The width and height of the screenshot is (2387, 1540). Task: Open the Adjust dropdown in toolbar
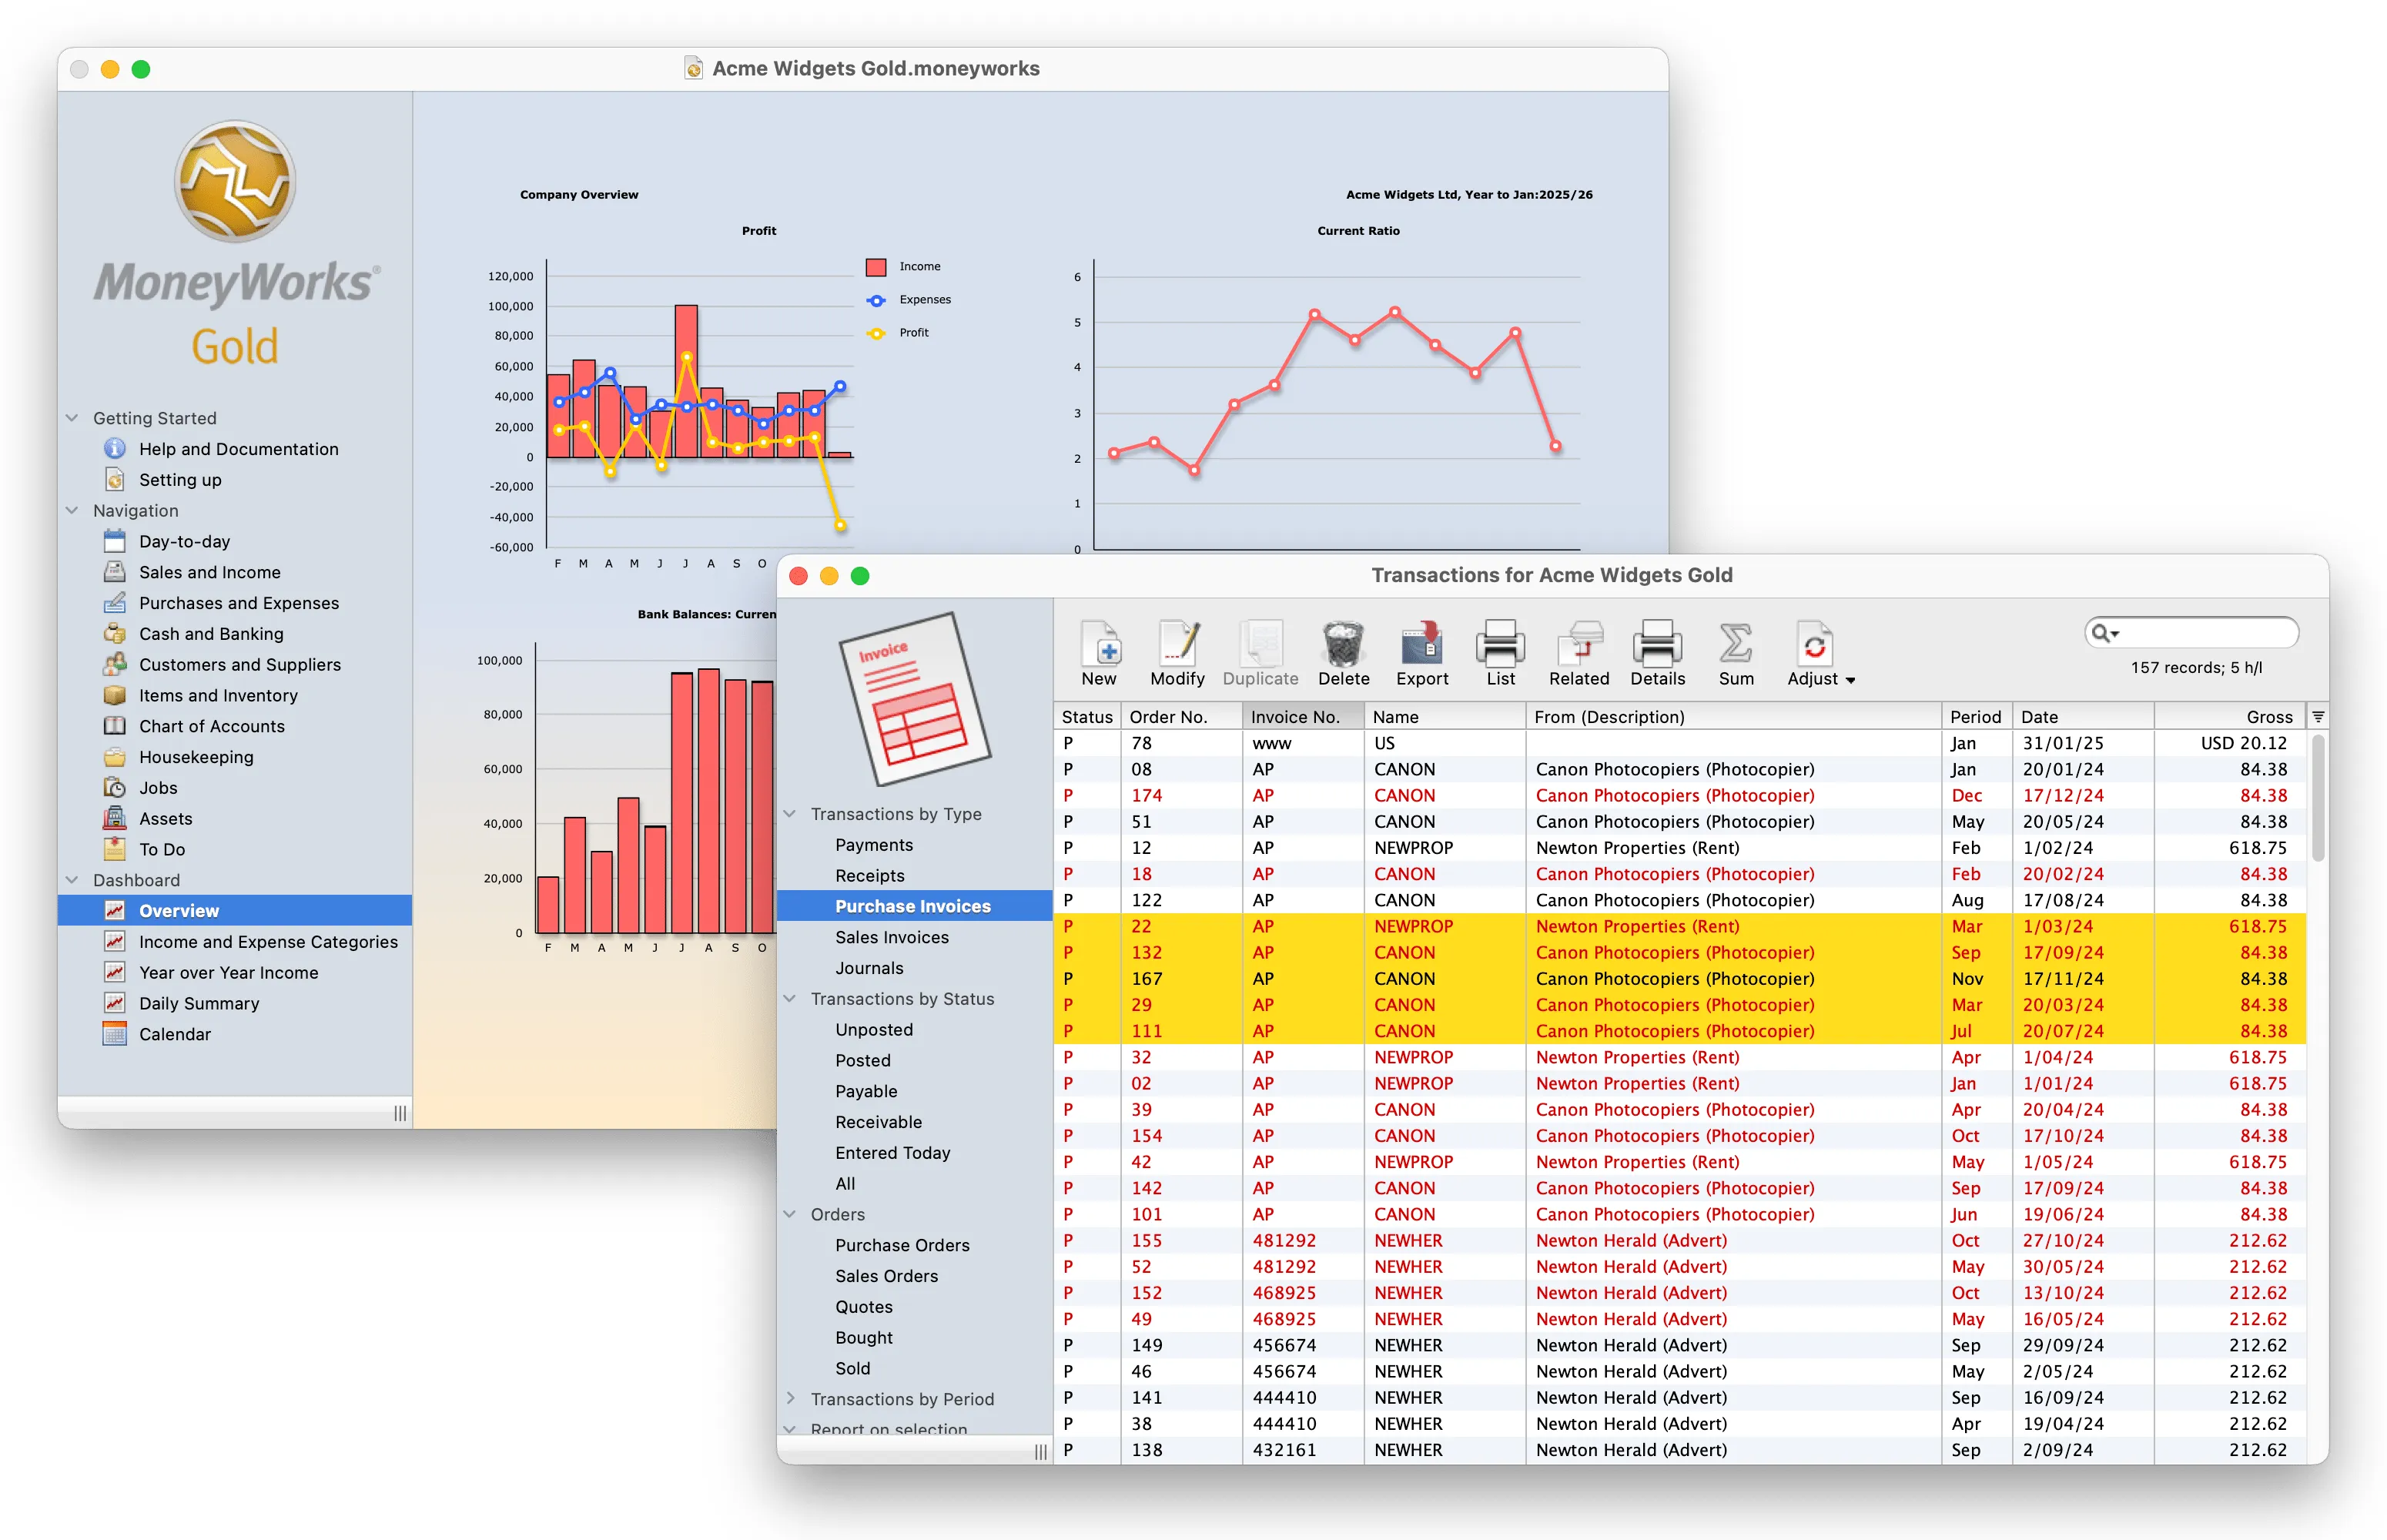click(x=1820, y=654)
